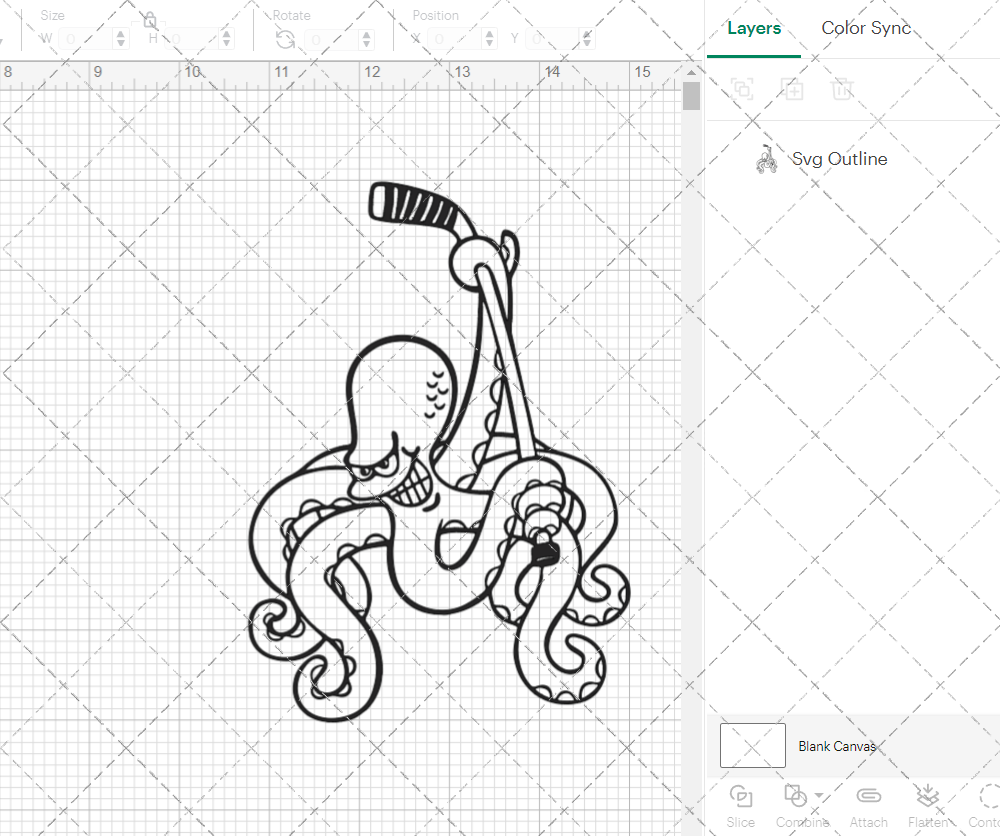Select the Layers tab

pos(754,28)
